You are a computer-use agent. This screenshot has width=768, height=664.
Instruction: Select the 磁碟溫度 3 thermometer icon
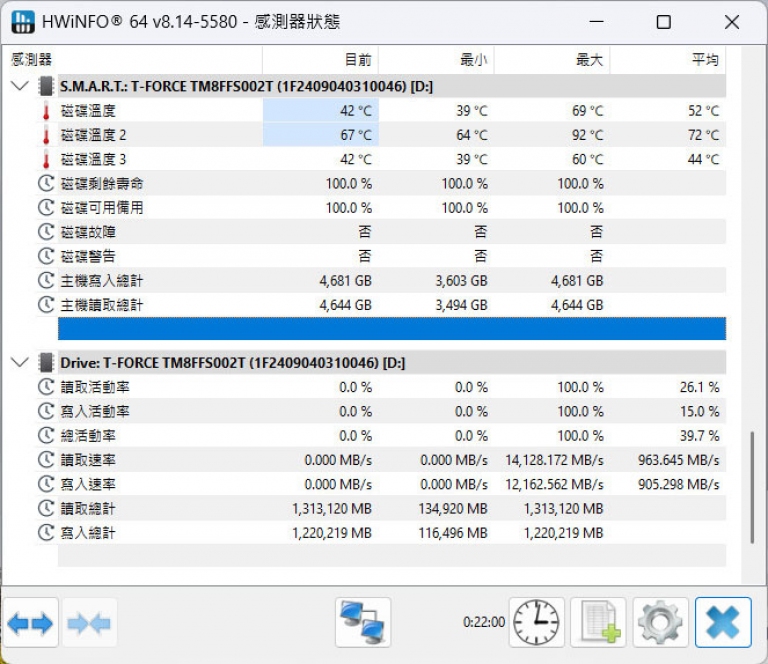[46, 160]
